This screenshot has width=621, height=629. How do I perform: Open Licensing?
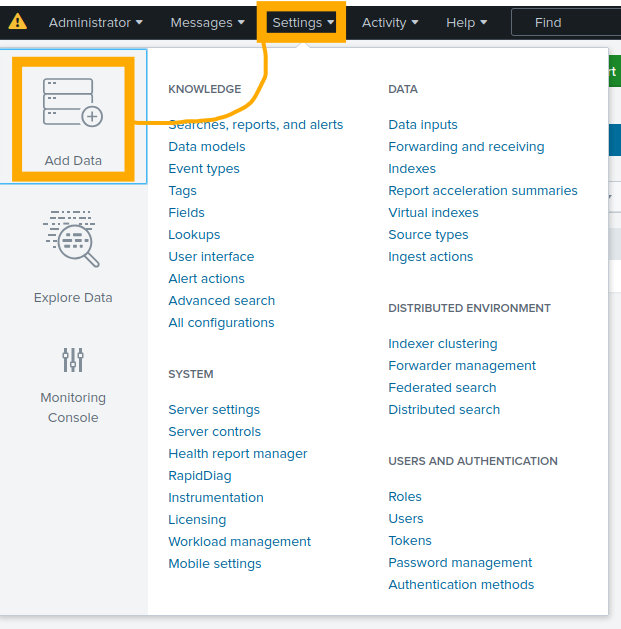click(197, 520)
